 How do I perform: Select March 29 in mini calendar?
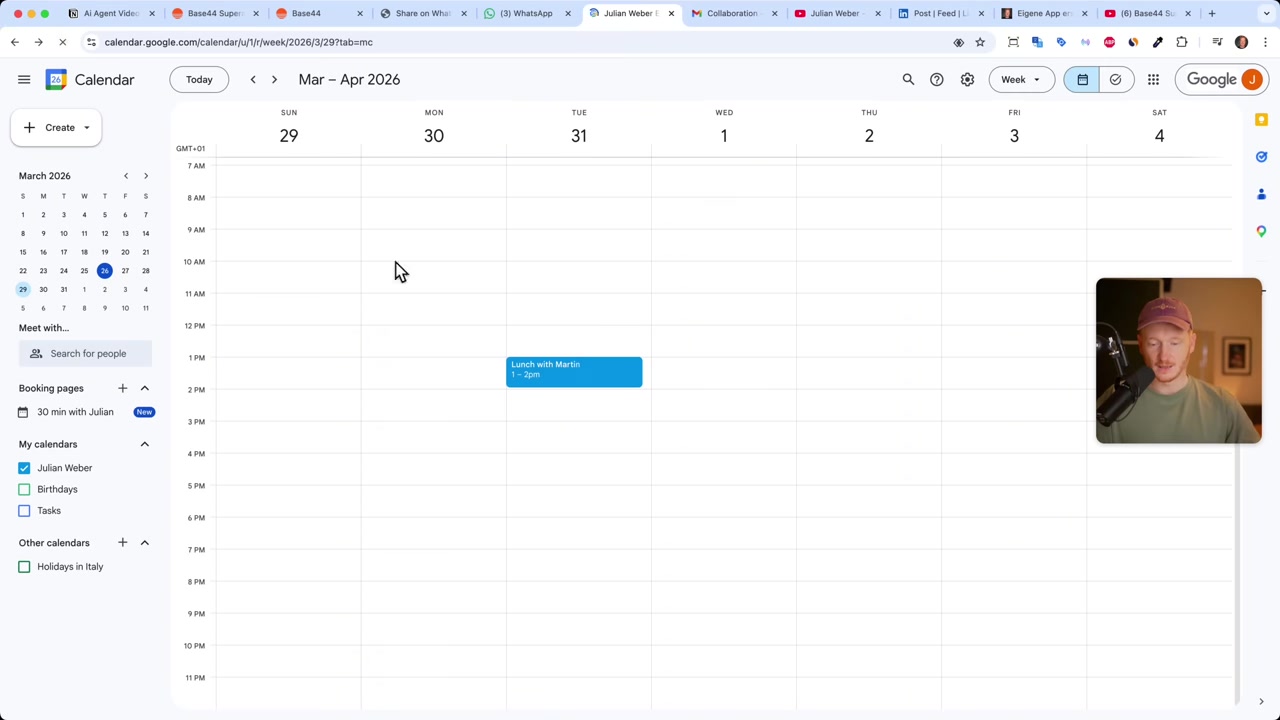[x=23, y=289]
